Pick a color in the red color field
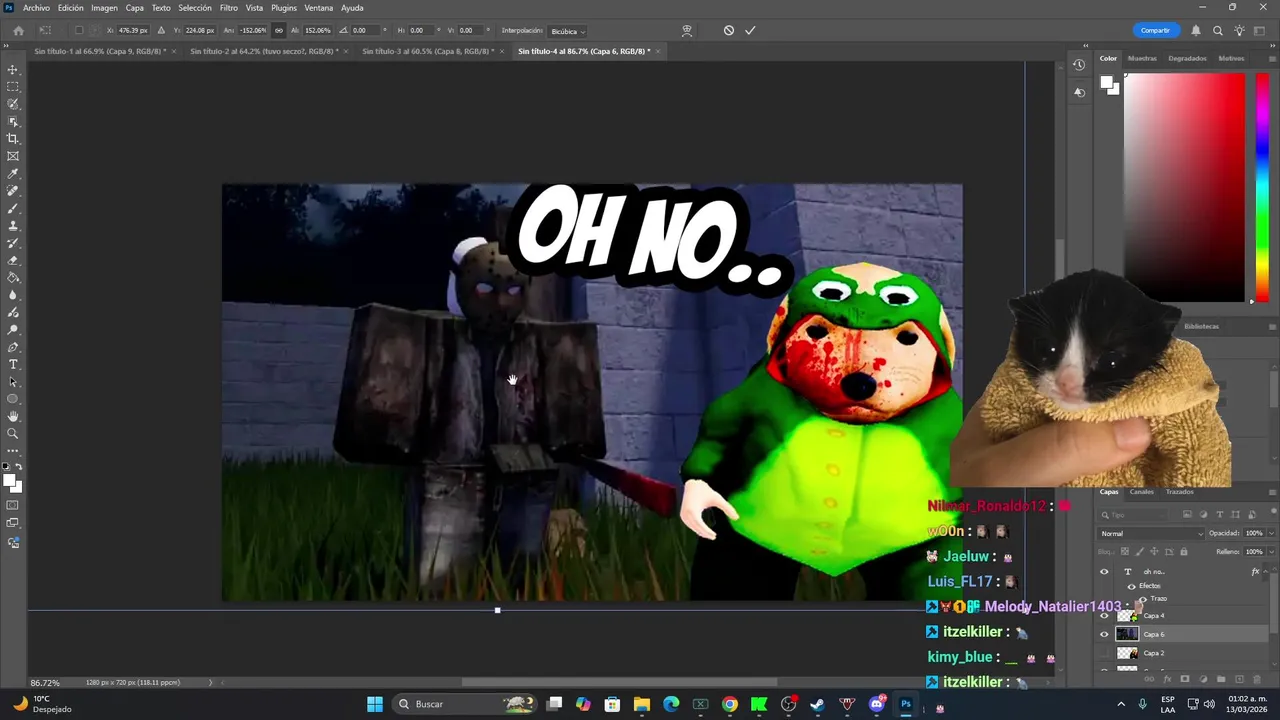1280x720 pixels. [1184, 188]
